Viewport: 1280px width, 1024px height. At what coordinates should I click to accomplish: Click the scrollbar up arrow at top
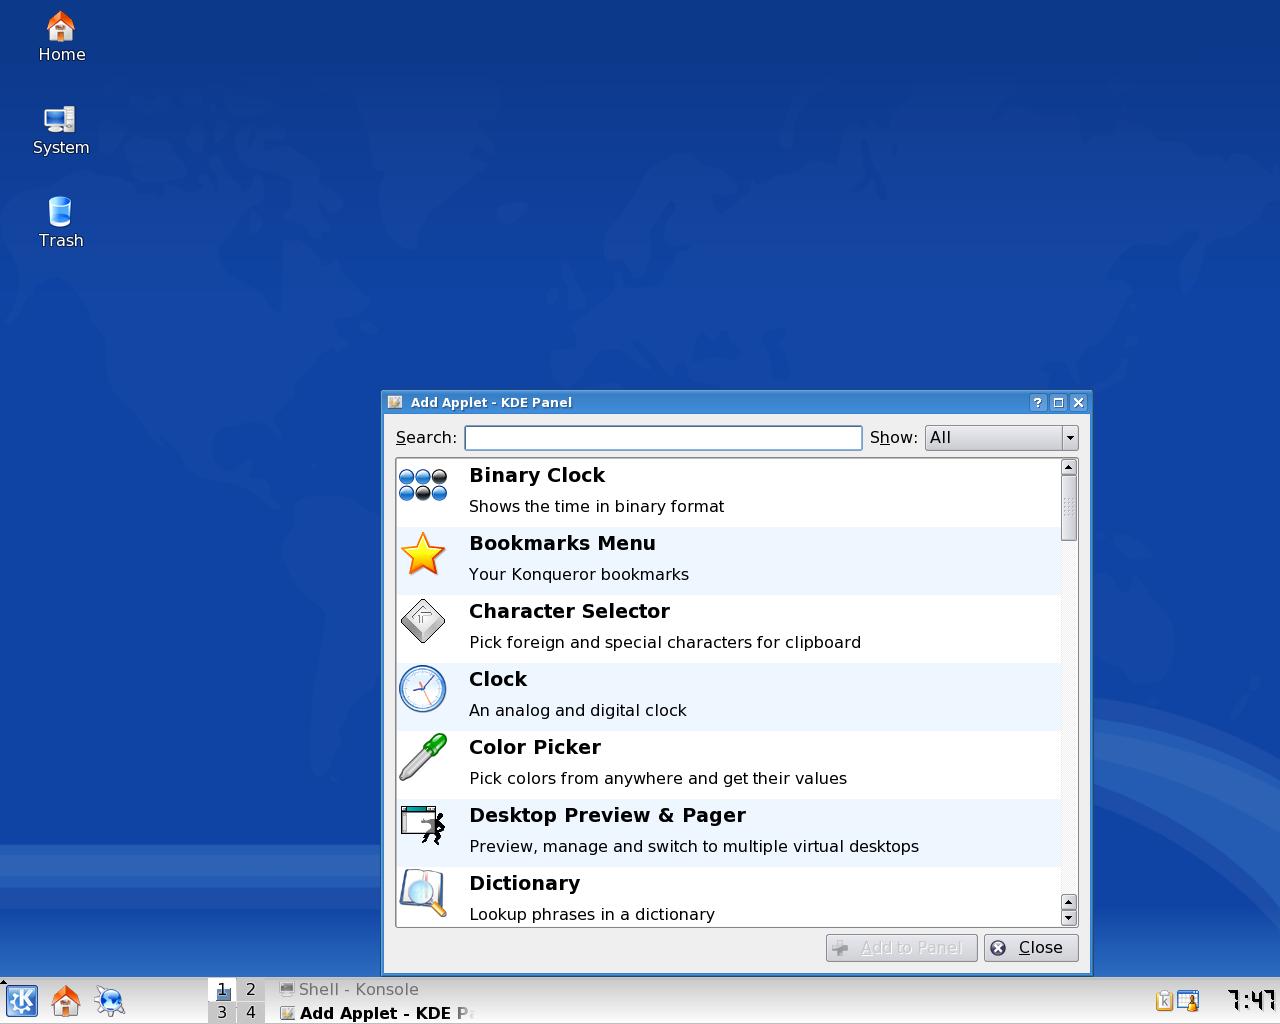click(1069, 467)
